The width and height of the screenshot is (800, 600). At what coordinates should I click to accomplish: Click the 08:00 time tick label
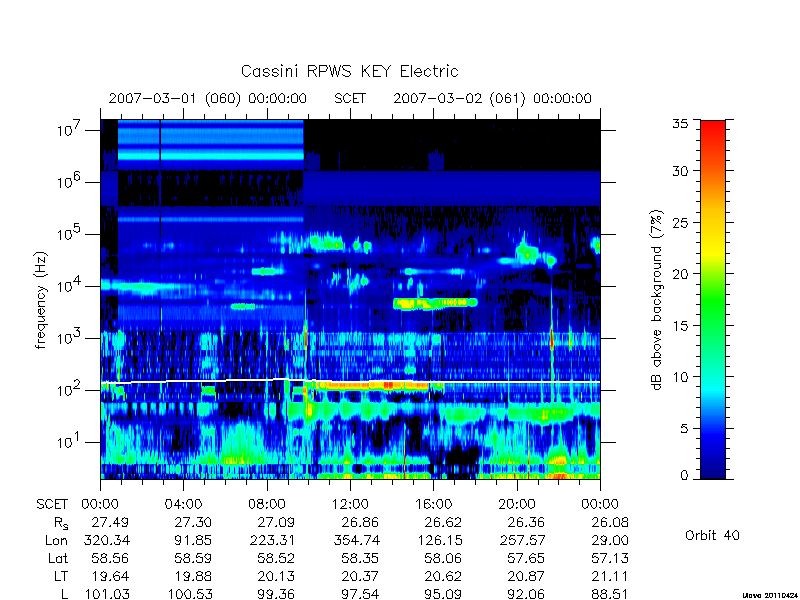click(267, 505)
